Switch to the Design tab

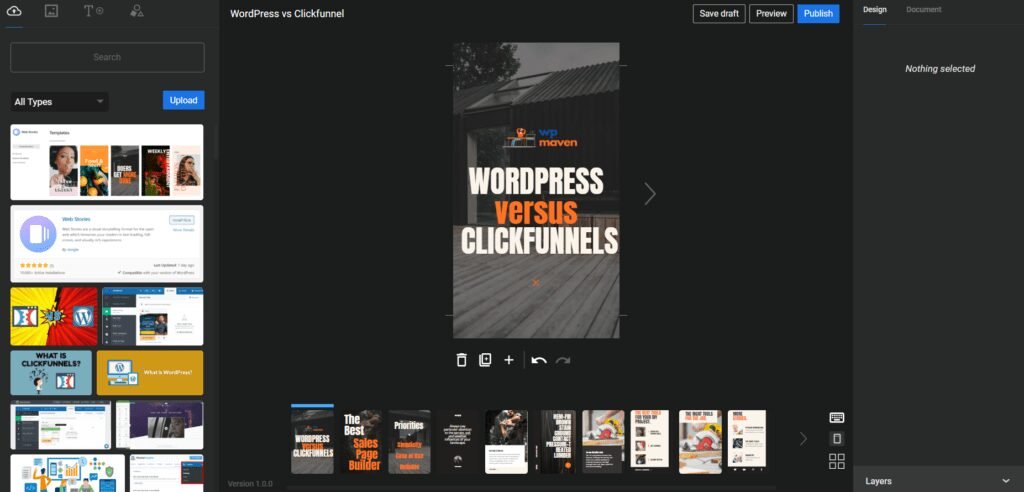click(x=874, y=10)
